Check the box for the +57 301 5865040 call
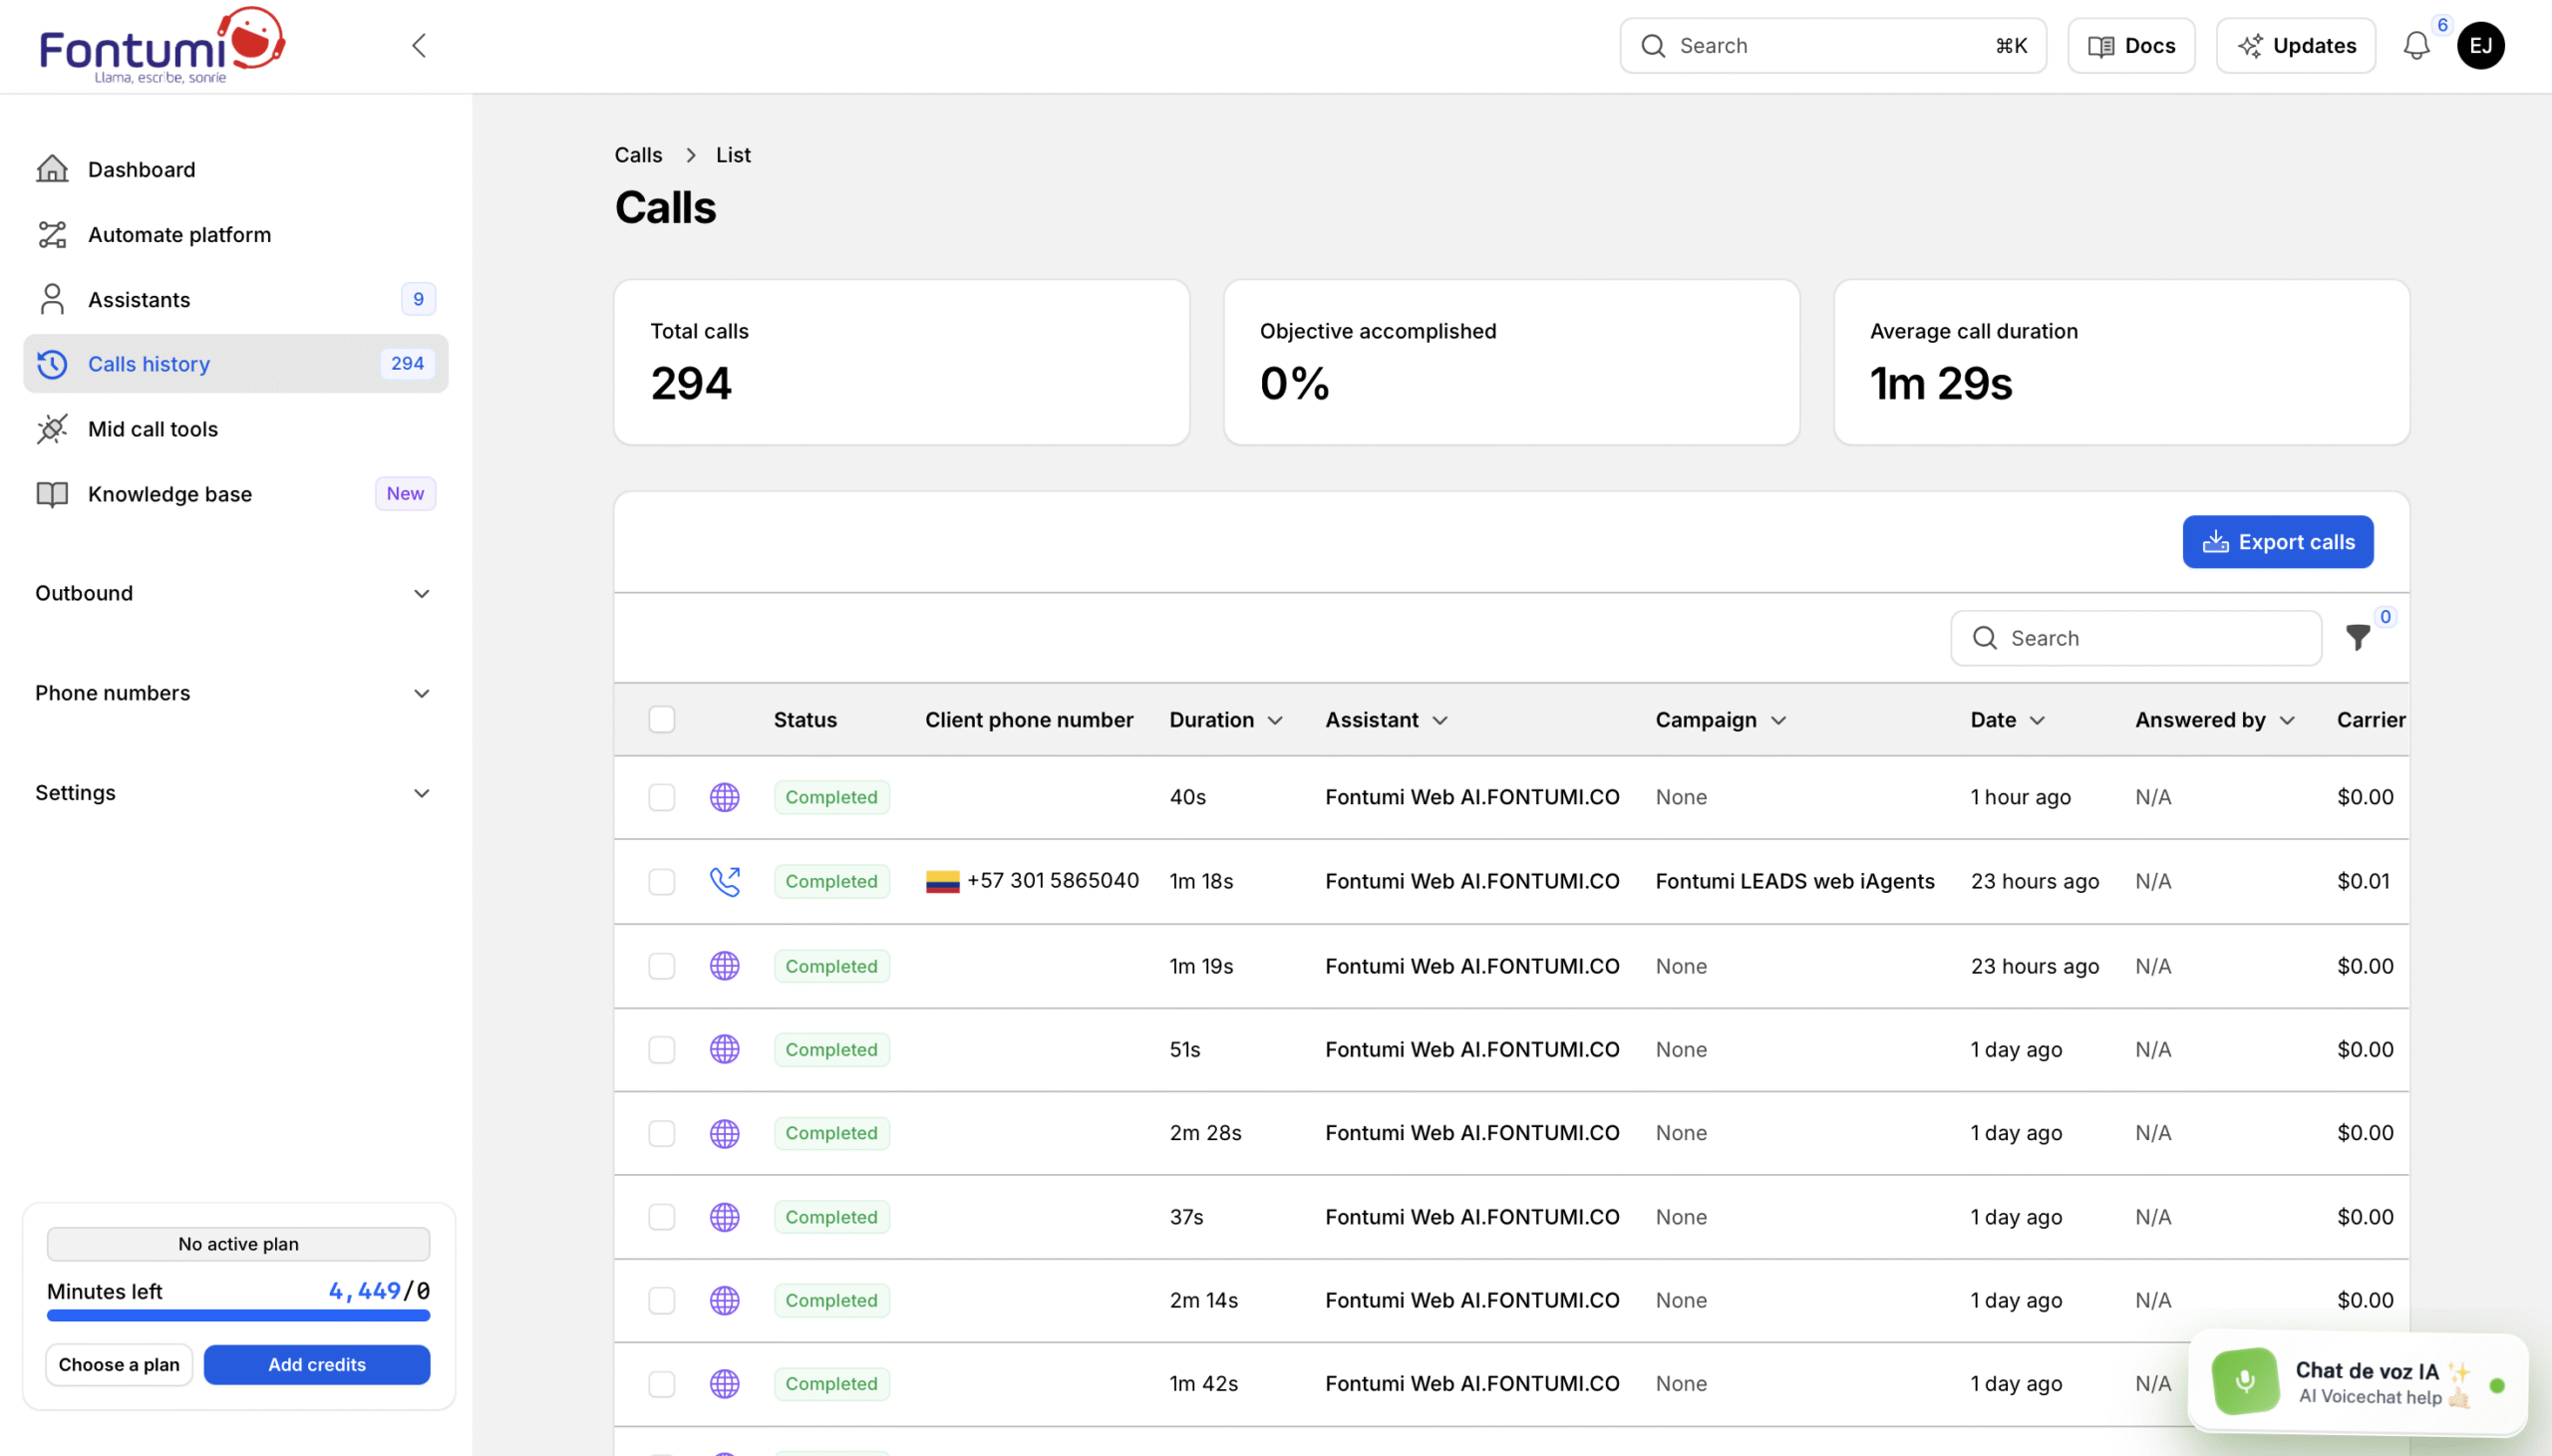Image resolution: width=2552 pixels, height=1456 pixels. [x=661, y=881]
